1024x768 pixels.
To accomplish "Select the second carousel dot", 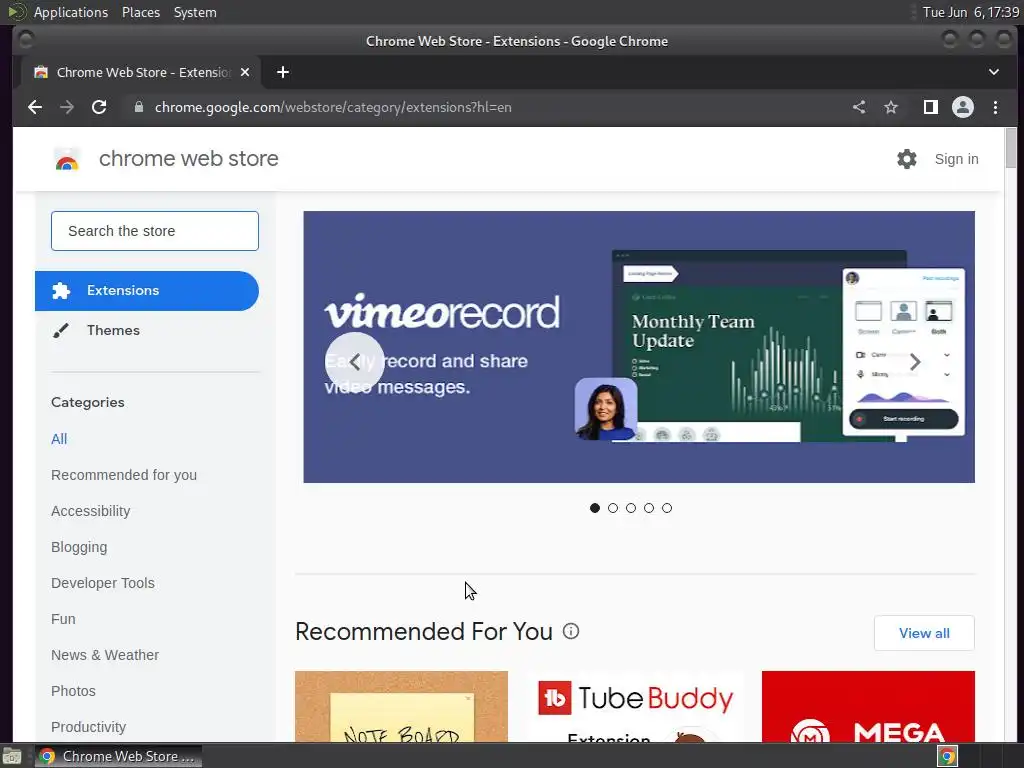I will (x=613, y=508).
